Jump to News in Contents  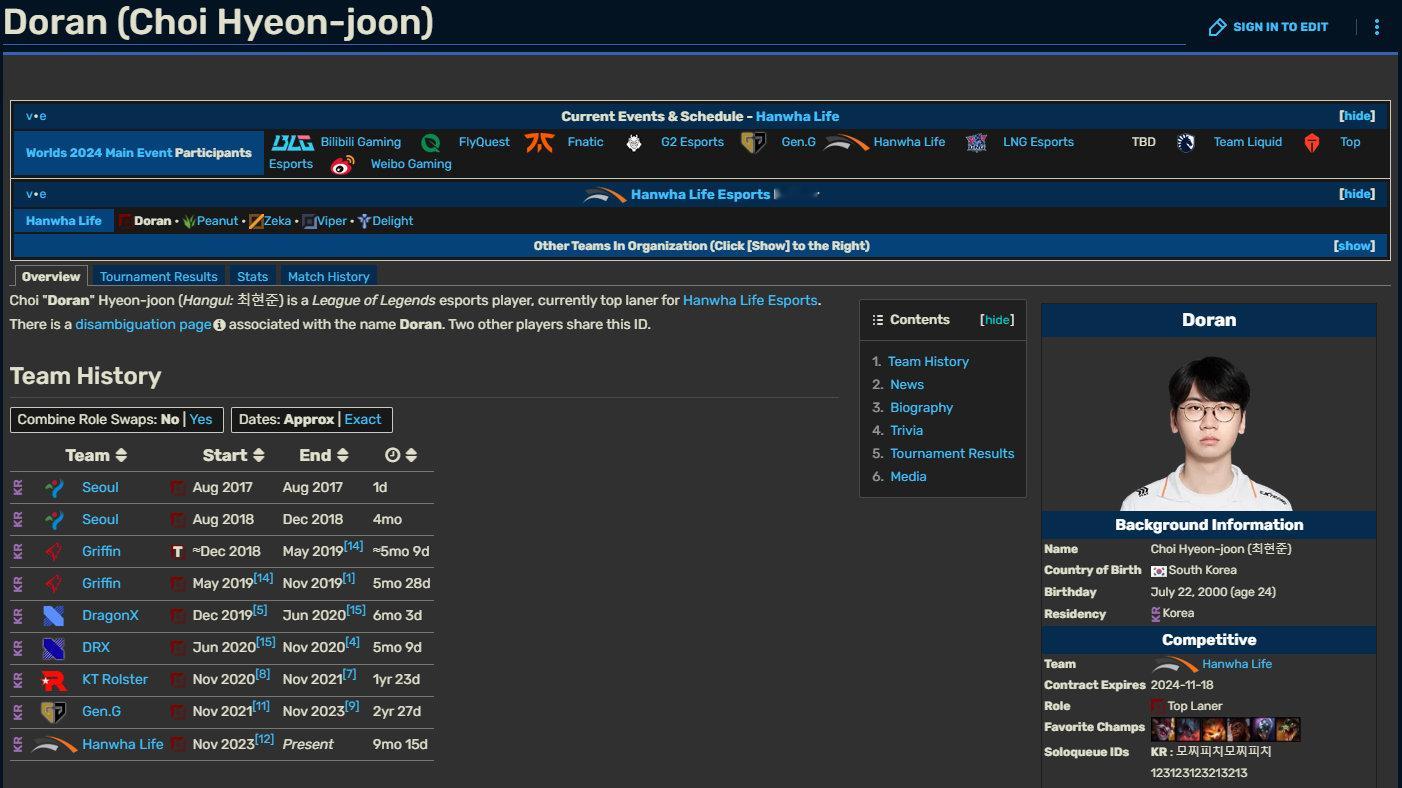907,385
